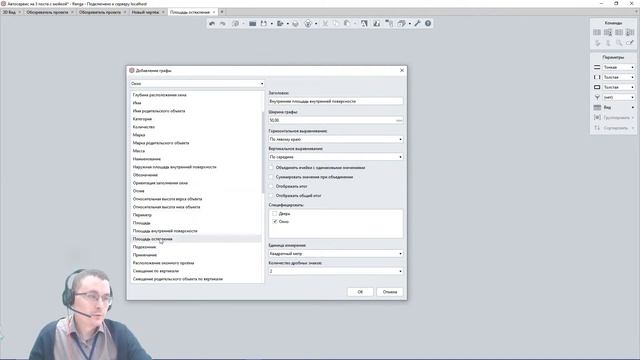The width and height of the screenshot is (640, 360).
Task: Toggle 'Суммировать значения при объединении' checkbox
Action: click(x=271, y=177)
